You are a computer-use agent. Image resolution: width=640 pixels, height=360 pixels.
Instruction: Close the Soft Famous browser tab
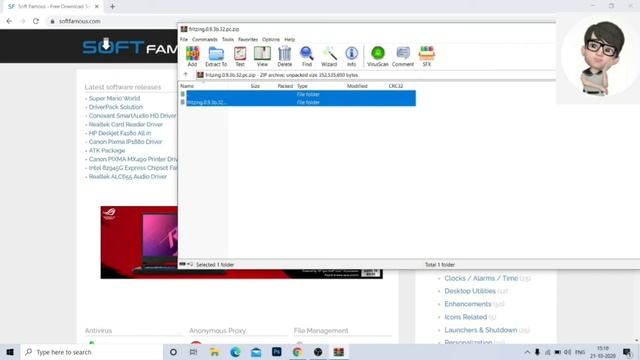tap(97, 7)
